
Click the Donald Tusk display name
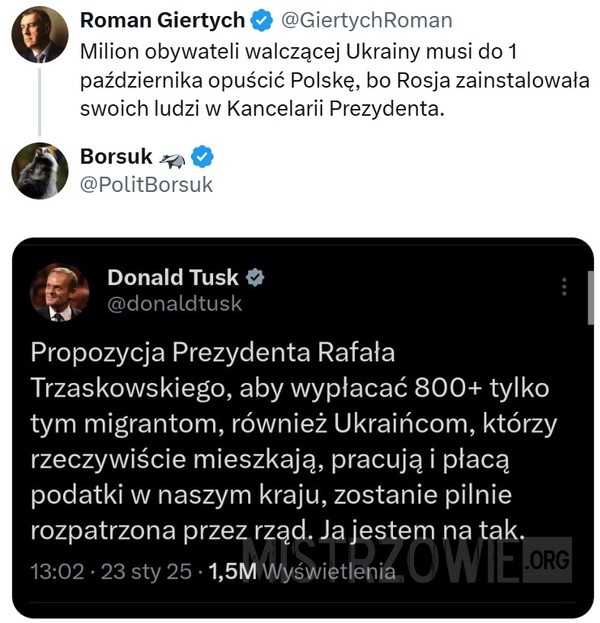click(173, 277)
